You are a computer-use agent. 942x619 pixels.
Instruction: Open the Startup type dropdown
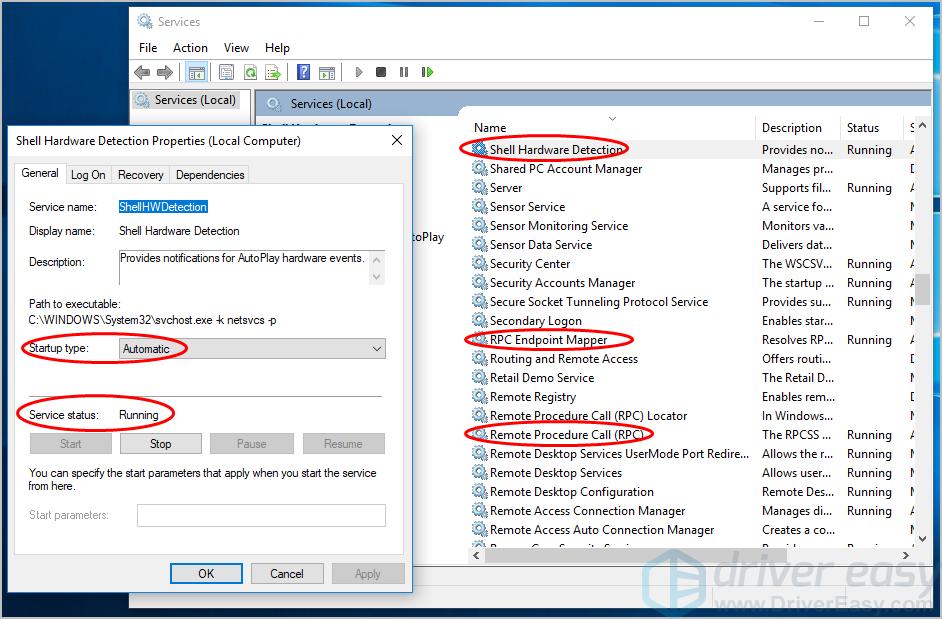point(252,349)
